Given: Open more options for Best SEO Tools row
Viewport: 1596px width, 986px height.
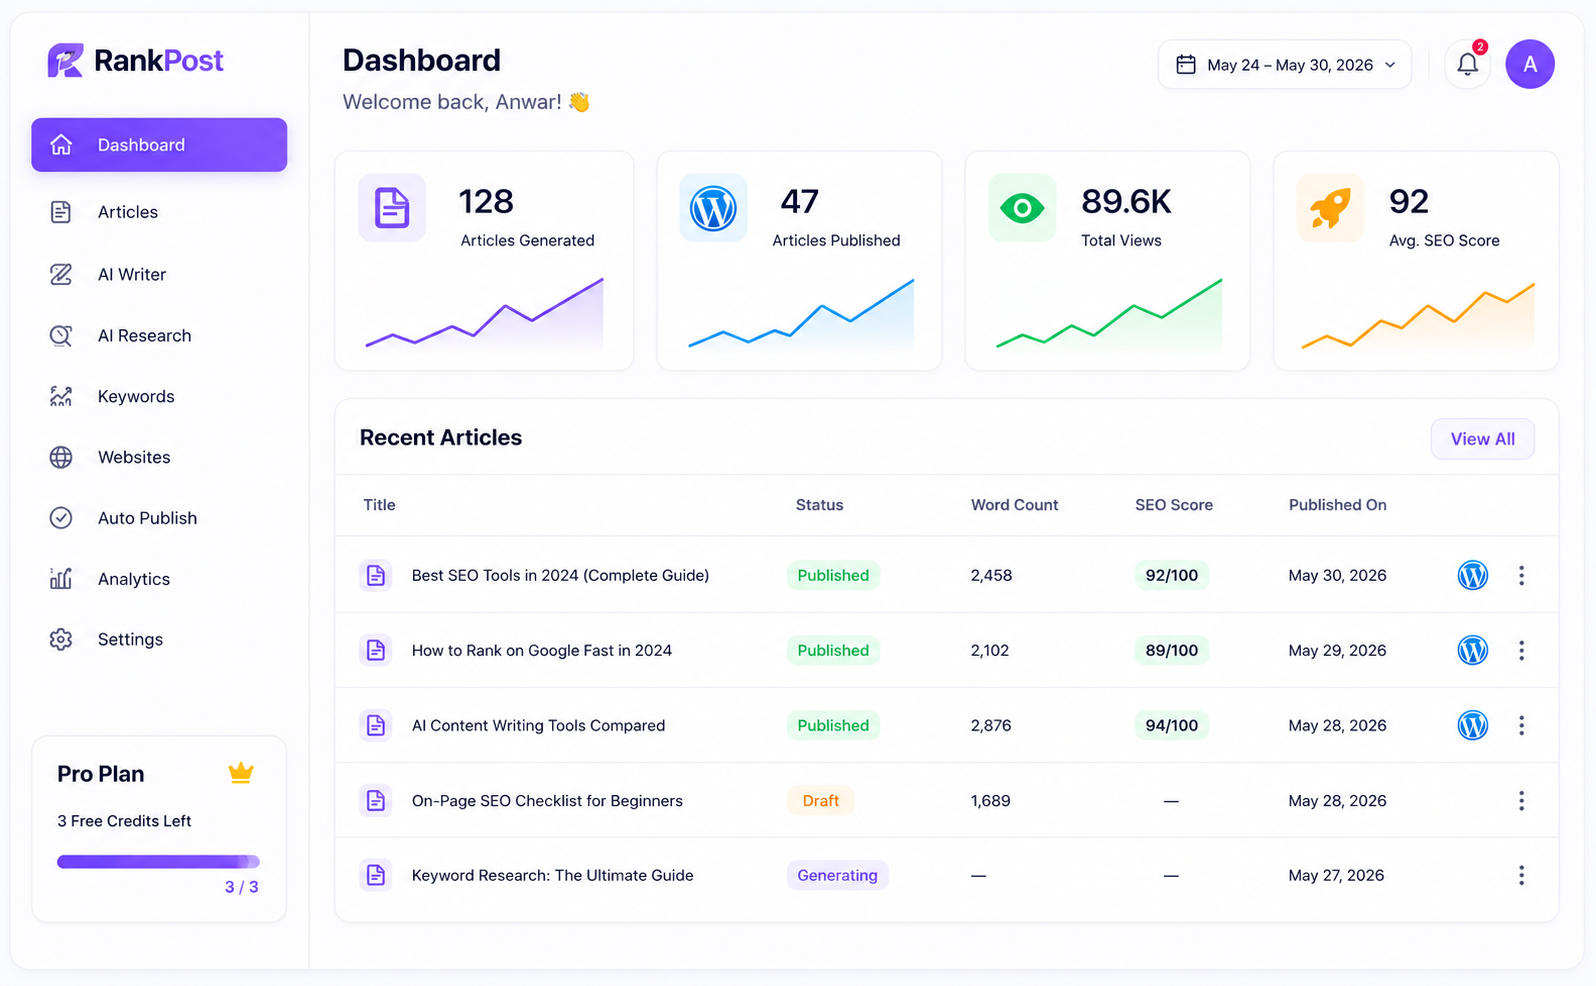Looking at the screenshot, I should [x=1521, y=575].
